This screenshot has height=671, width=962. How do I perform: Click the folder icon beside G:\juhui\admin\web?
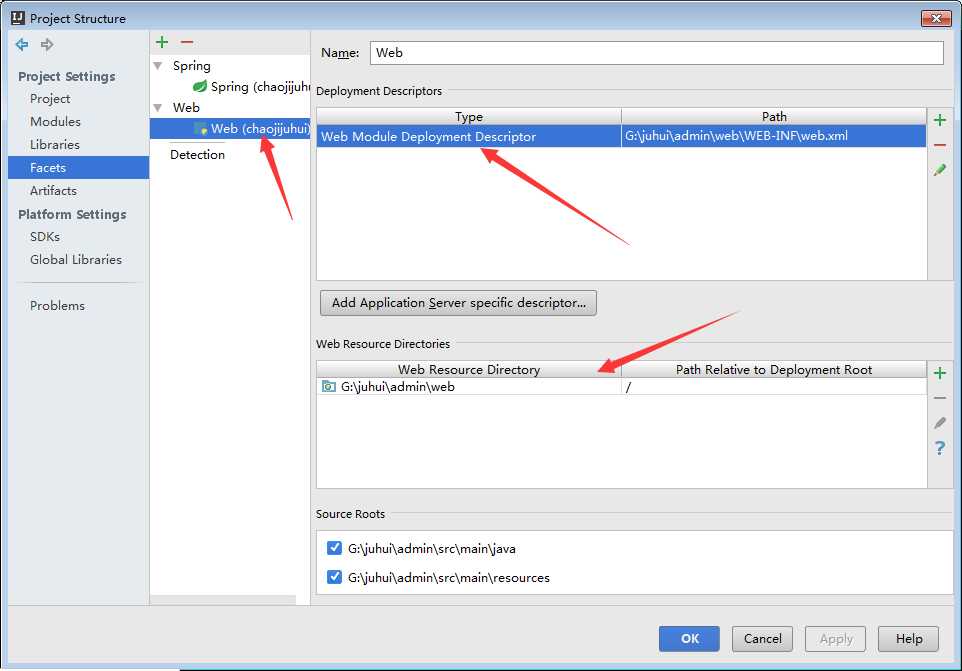[x=329, y=386]
